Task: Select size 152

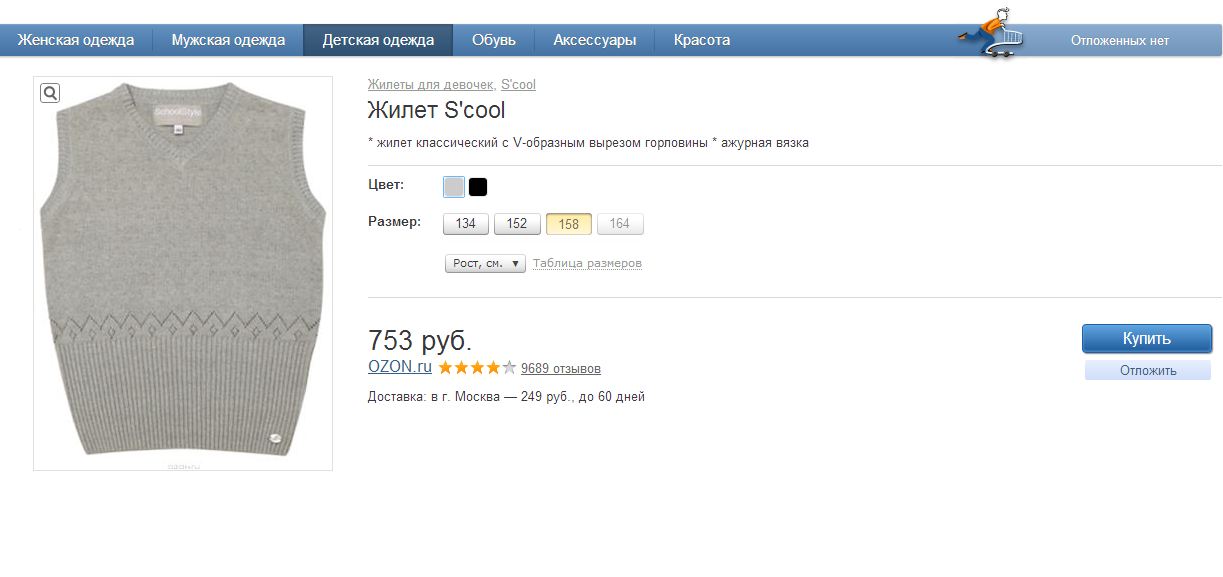Action: click(x=517, y=224)
